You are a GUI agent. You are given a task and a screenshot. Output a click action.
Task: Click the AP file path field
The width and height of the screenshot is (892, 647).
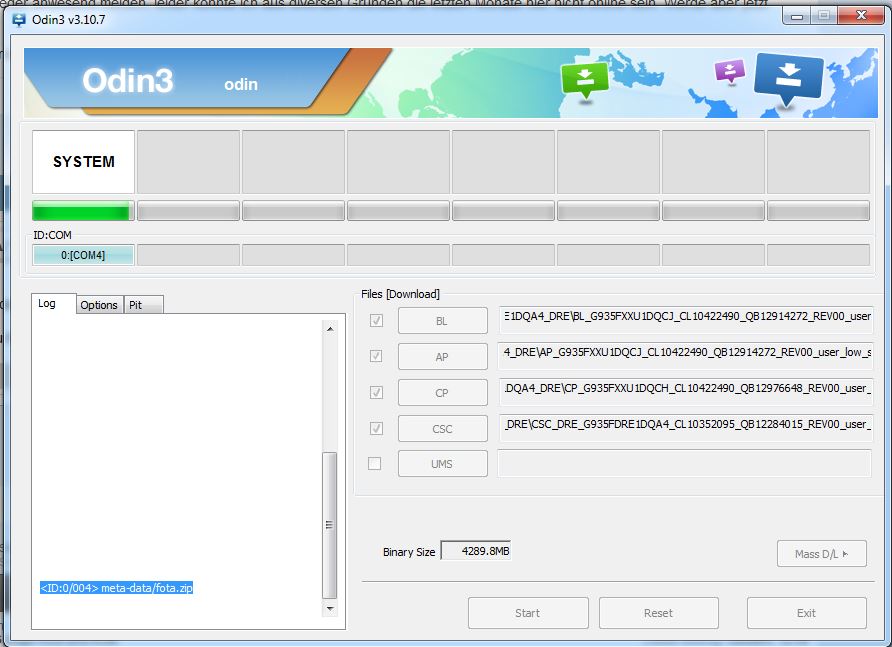pyautogui.click(x=686, y=356)
